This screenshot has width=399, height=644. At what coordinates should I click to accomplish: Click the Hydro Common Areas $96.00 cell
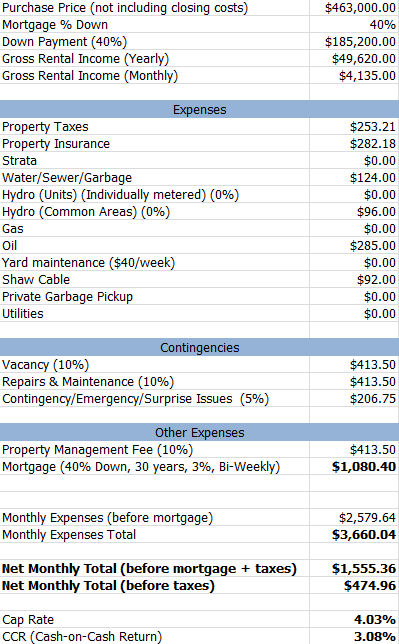tap(354, 212)
